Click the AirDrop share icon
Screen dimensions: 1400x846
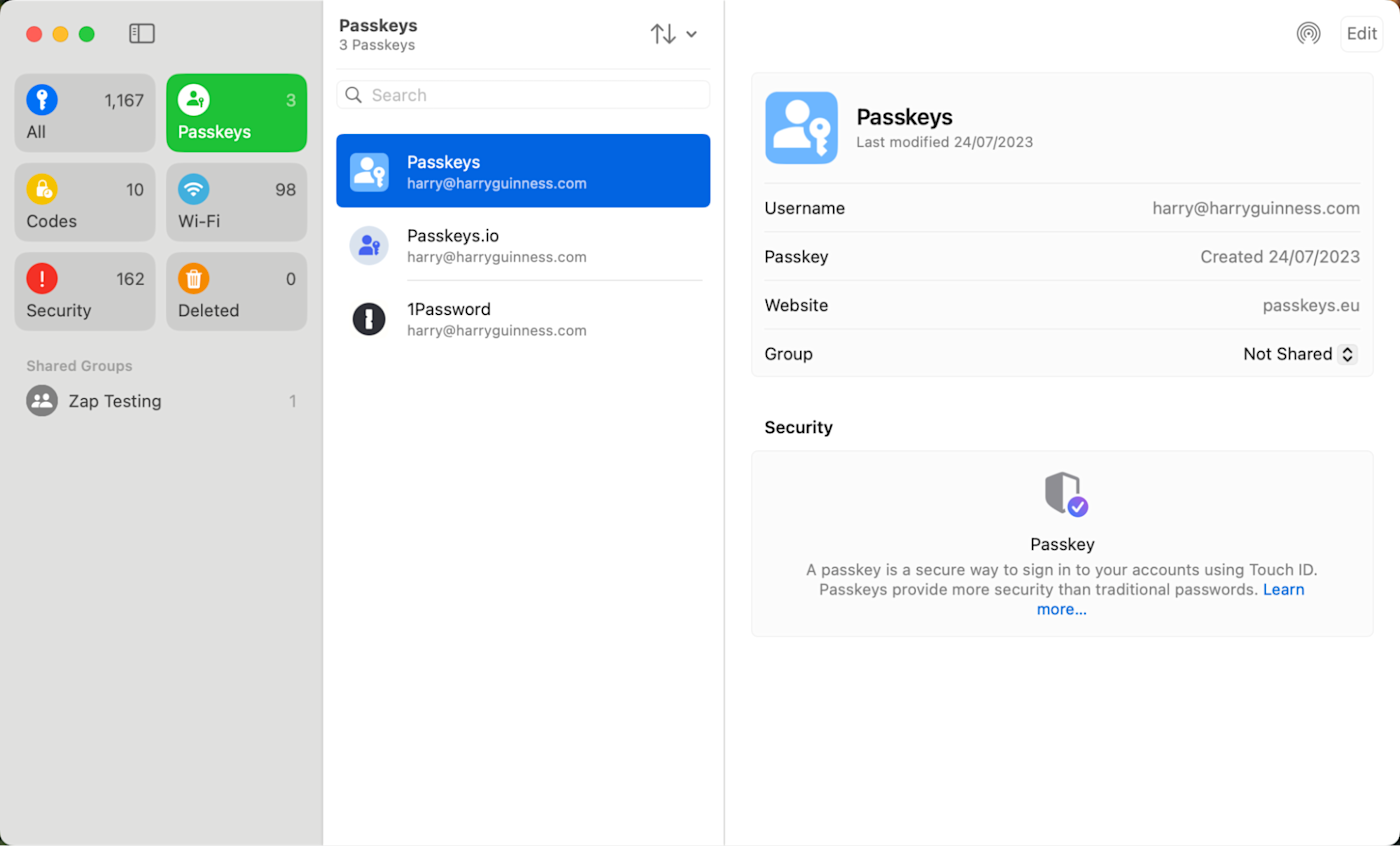[1308, 33]
